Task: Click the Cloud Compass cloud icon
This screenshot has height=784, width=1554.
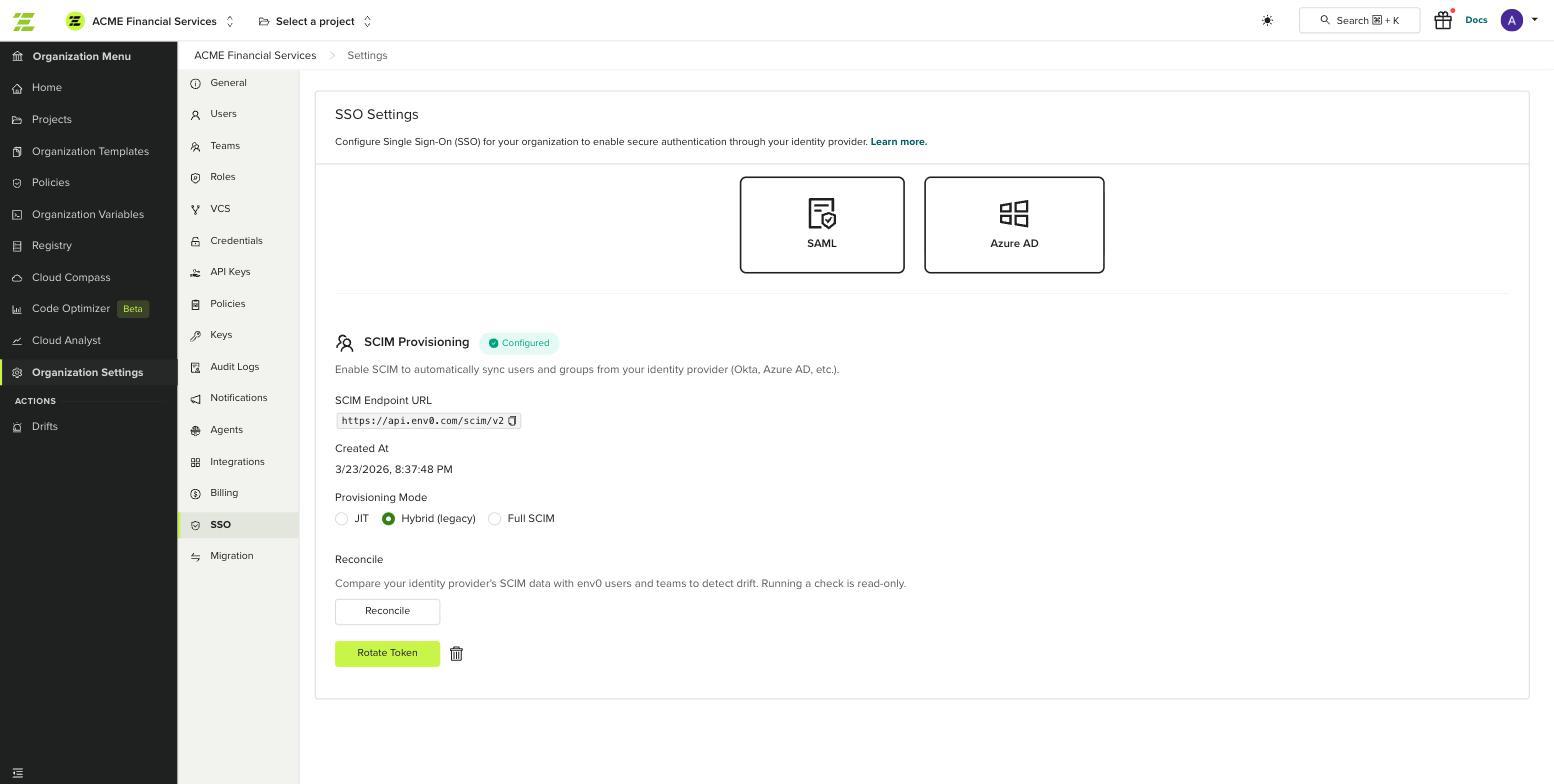Action: pyautogui.click(x=17, y=278)
